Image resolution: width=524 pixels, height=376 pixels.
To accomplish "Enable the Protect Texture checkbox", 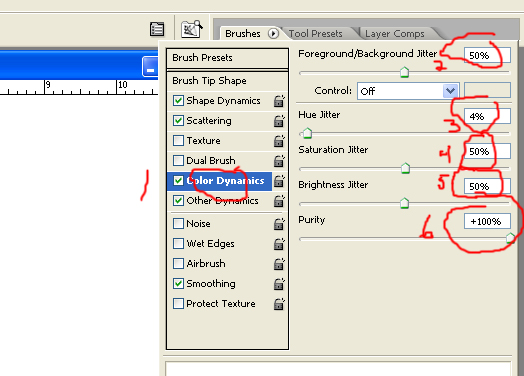I will (x=178, y=304).
